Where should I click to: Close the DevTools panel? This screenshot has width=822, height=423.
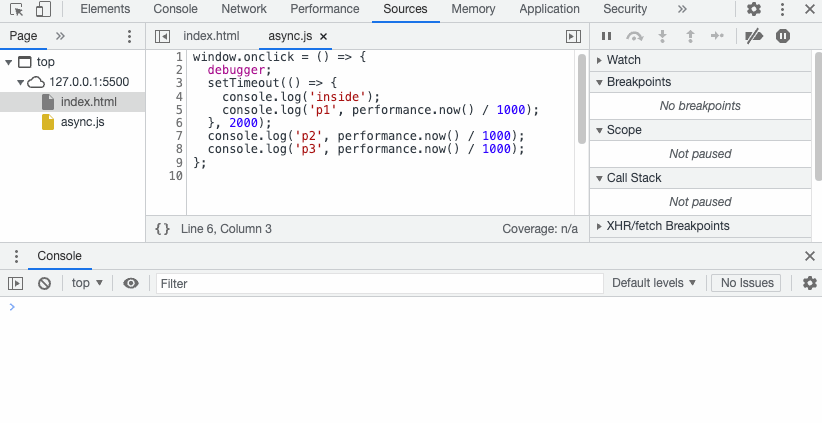[x=809, y=9]
